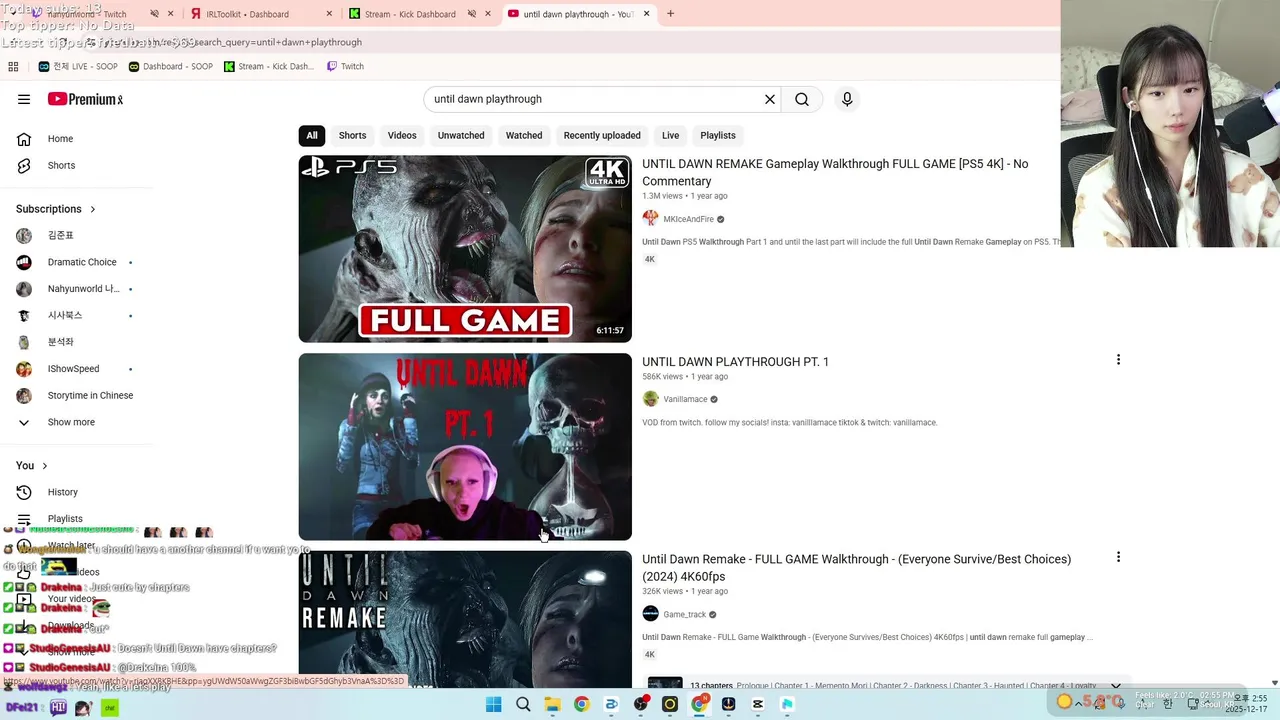Open UNTIL DAWN PLAYTHROUGH PT. 1 title
Screen dimensions: 1280x720
pyautogui.click(x=735, y=362)
